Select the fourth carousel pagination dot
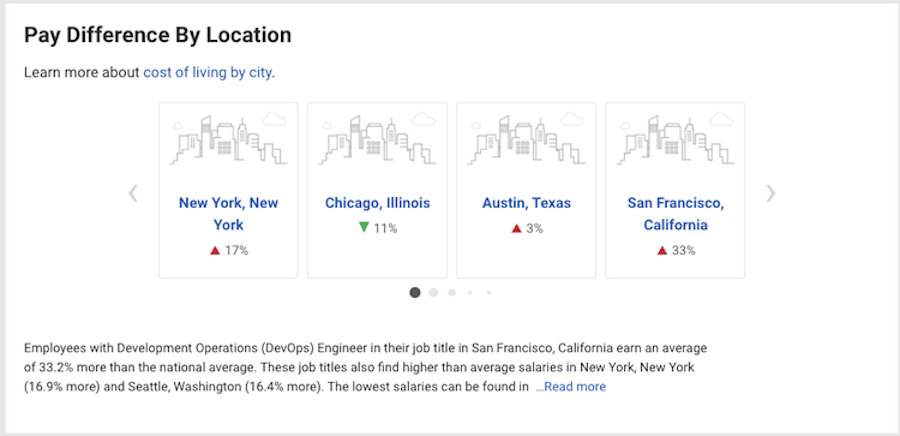Viewport: 900px width, 436px height. [x=470, y=292]
